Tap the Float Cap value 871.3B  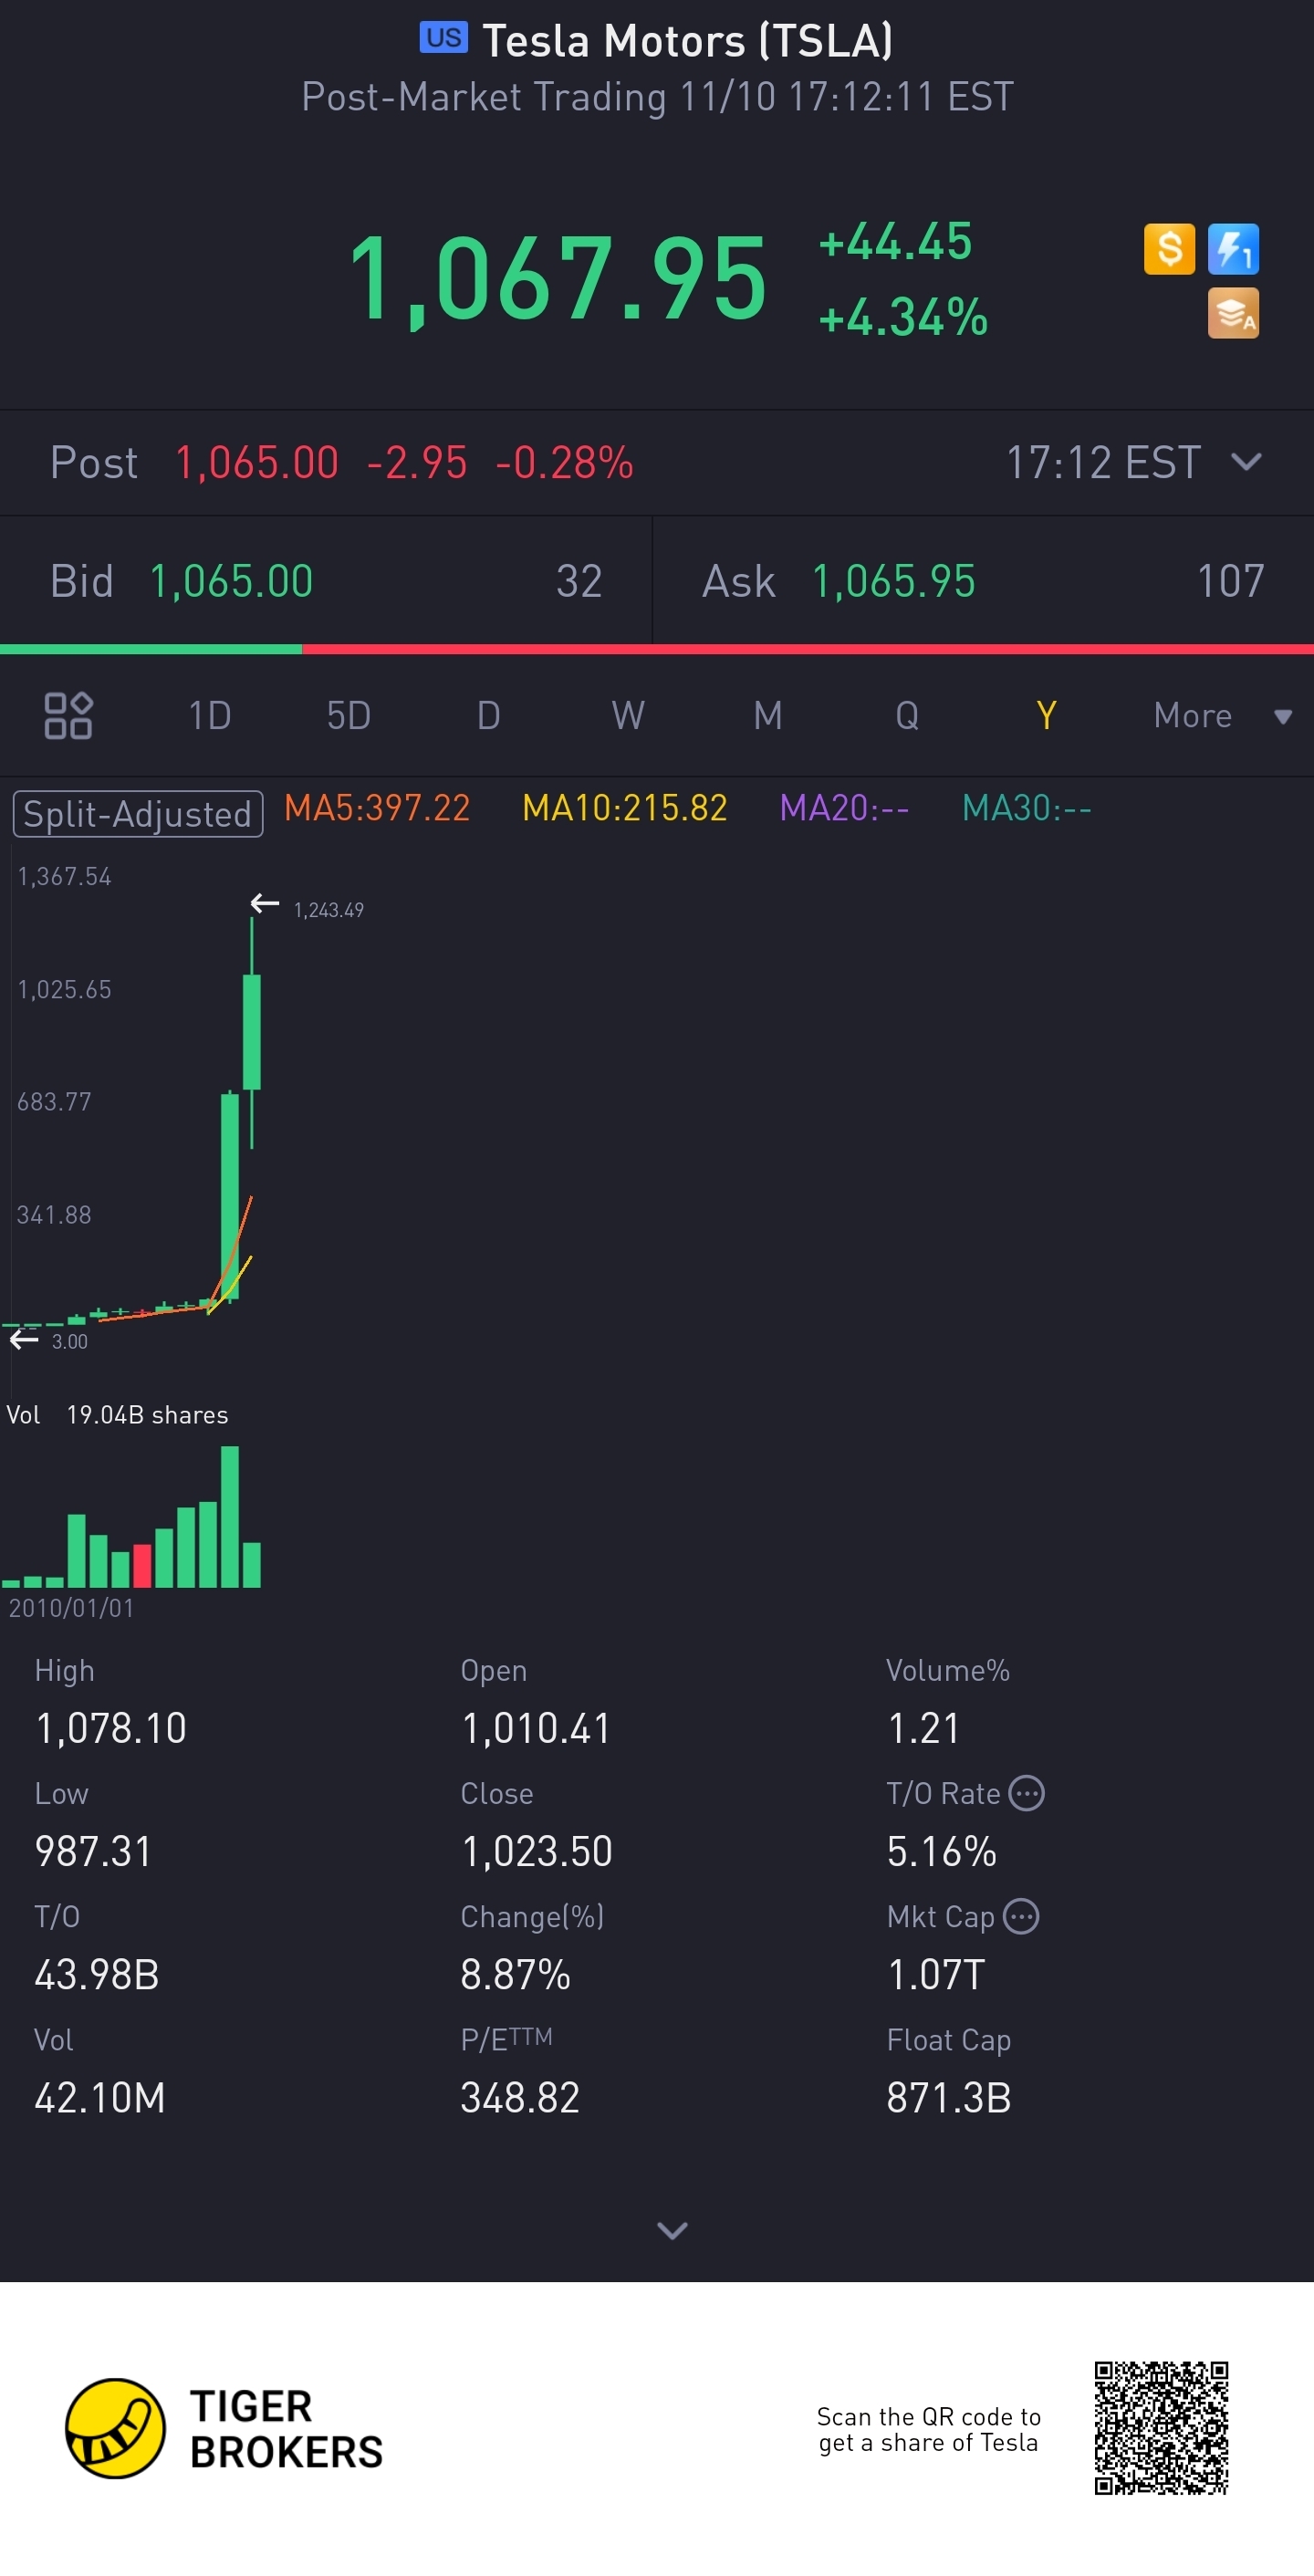(949, 2097)
